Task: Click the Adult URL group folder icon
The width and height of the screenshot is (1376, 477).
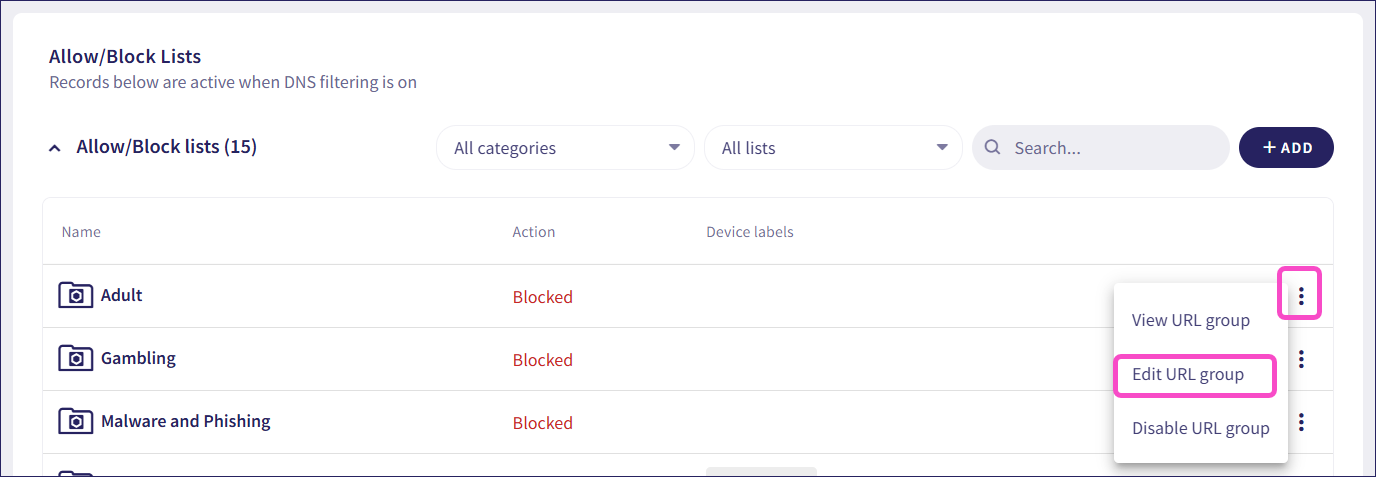Action: click(x=75, y=295)
